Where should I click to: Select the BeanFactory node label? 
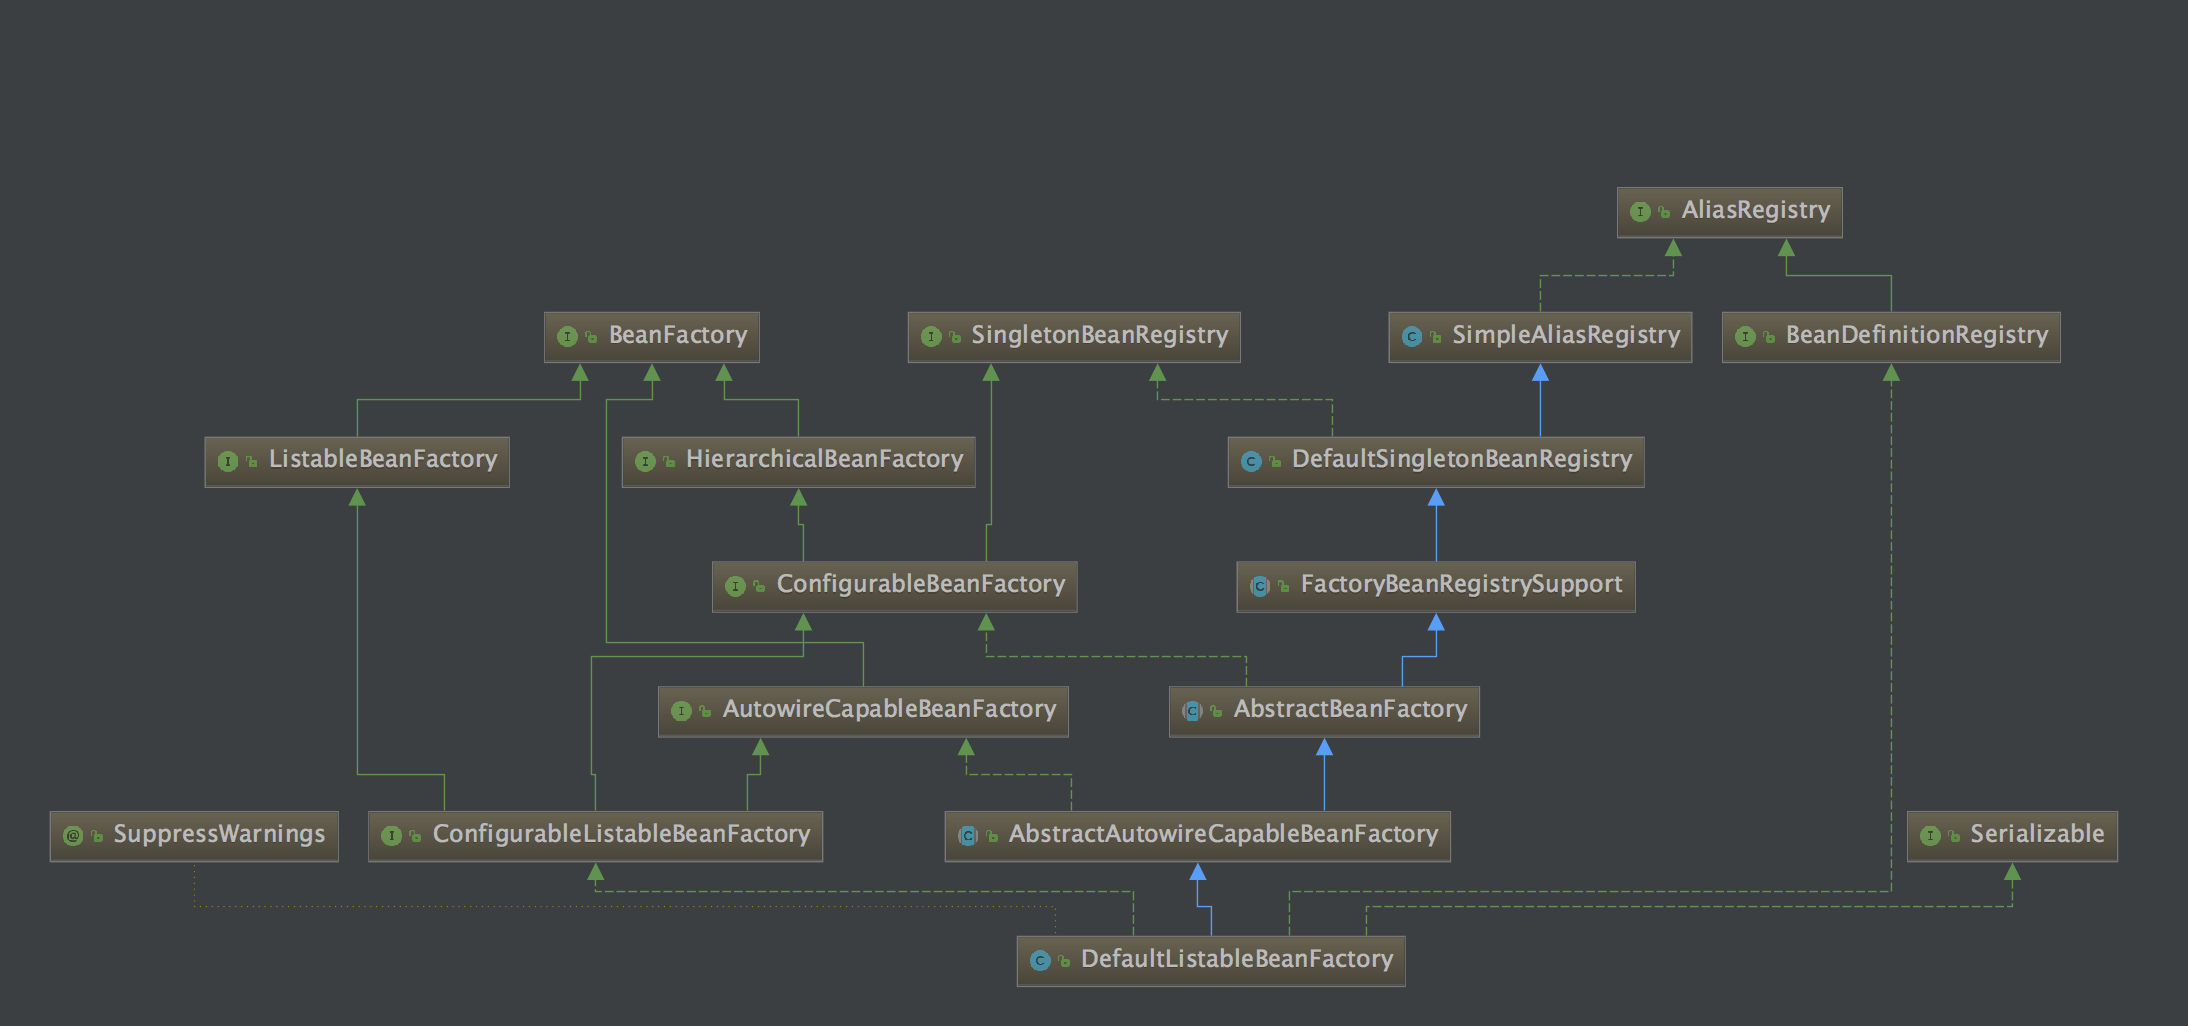point(678,335)
